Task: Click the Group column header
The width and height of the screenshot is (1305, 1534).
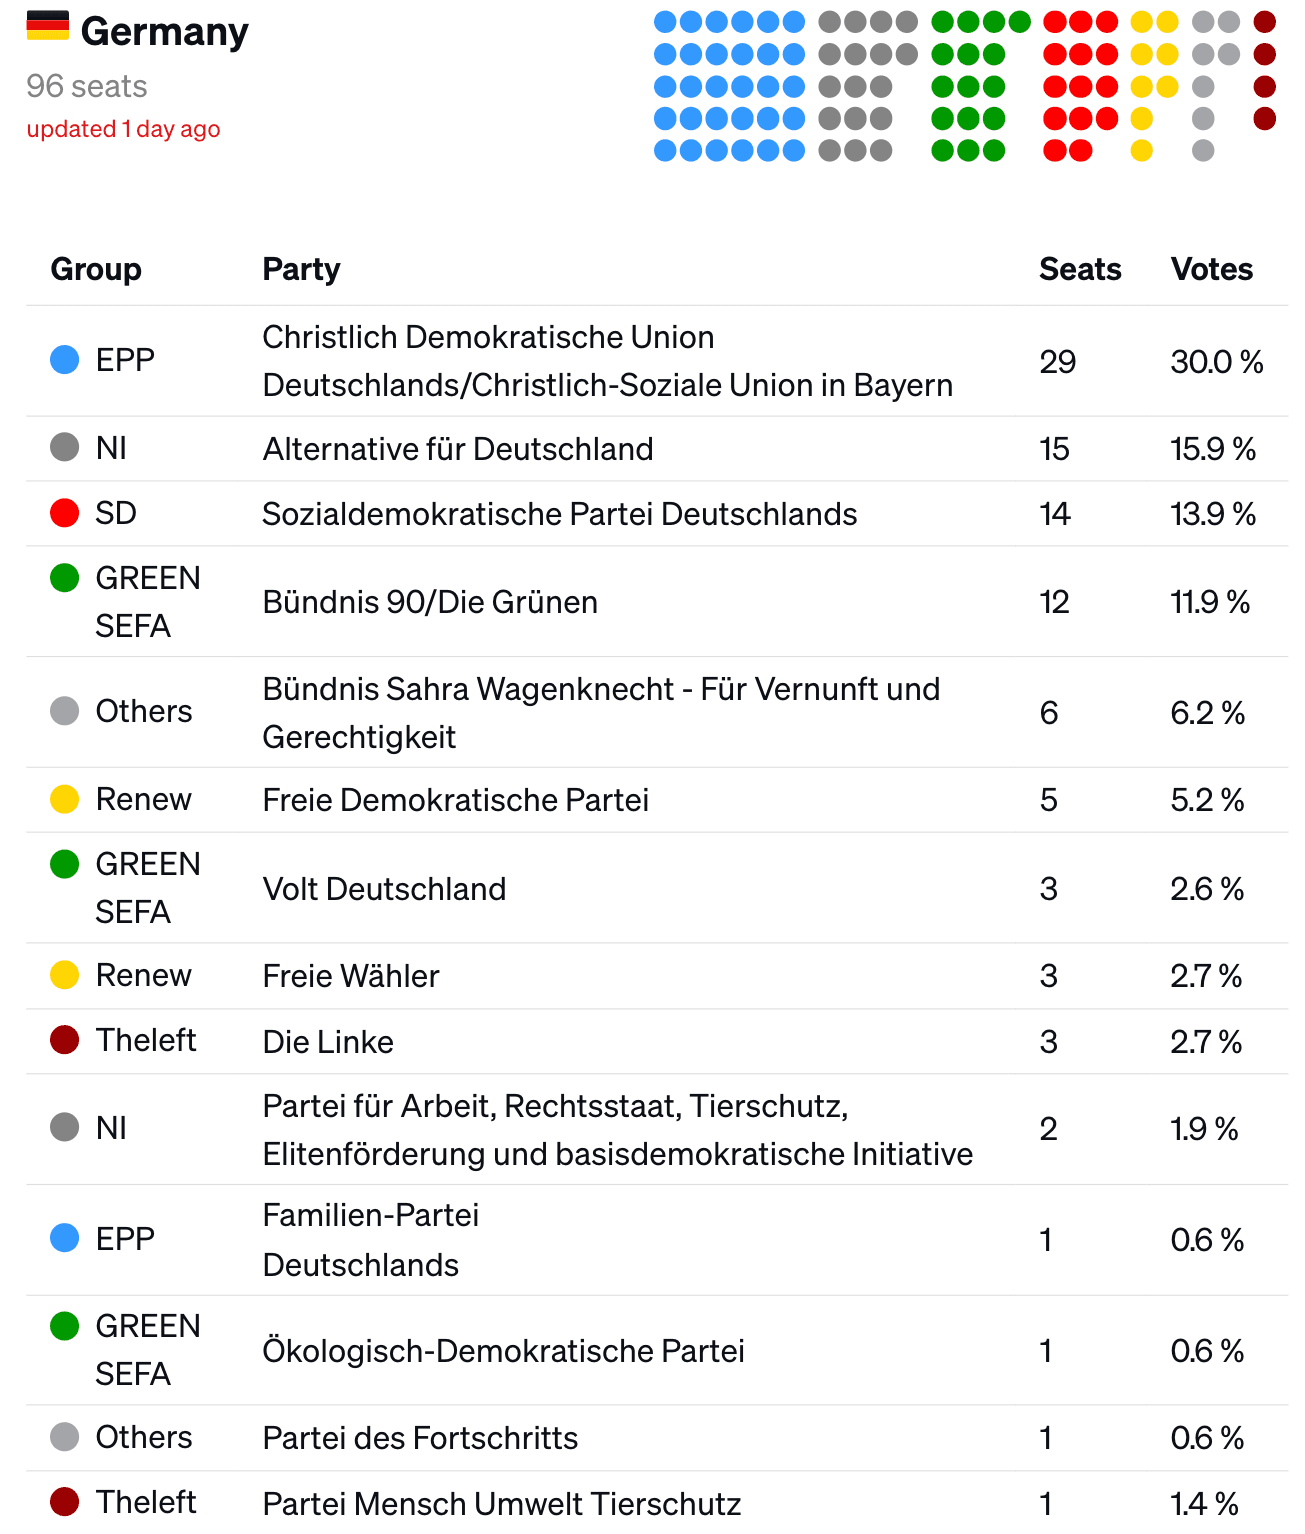Action: [x=96, y=269]
